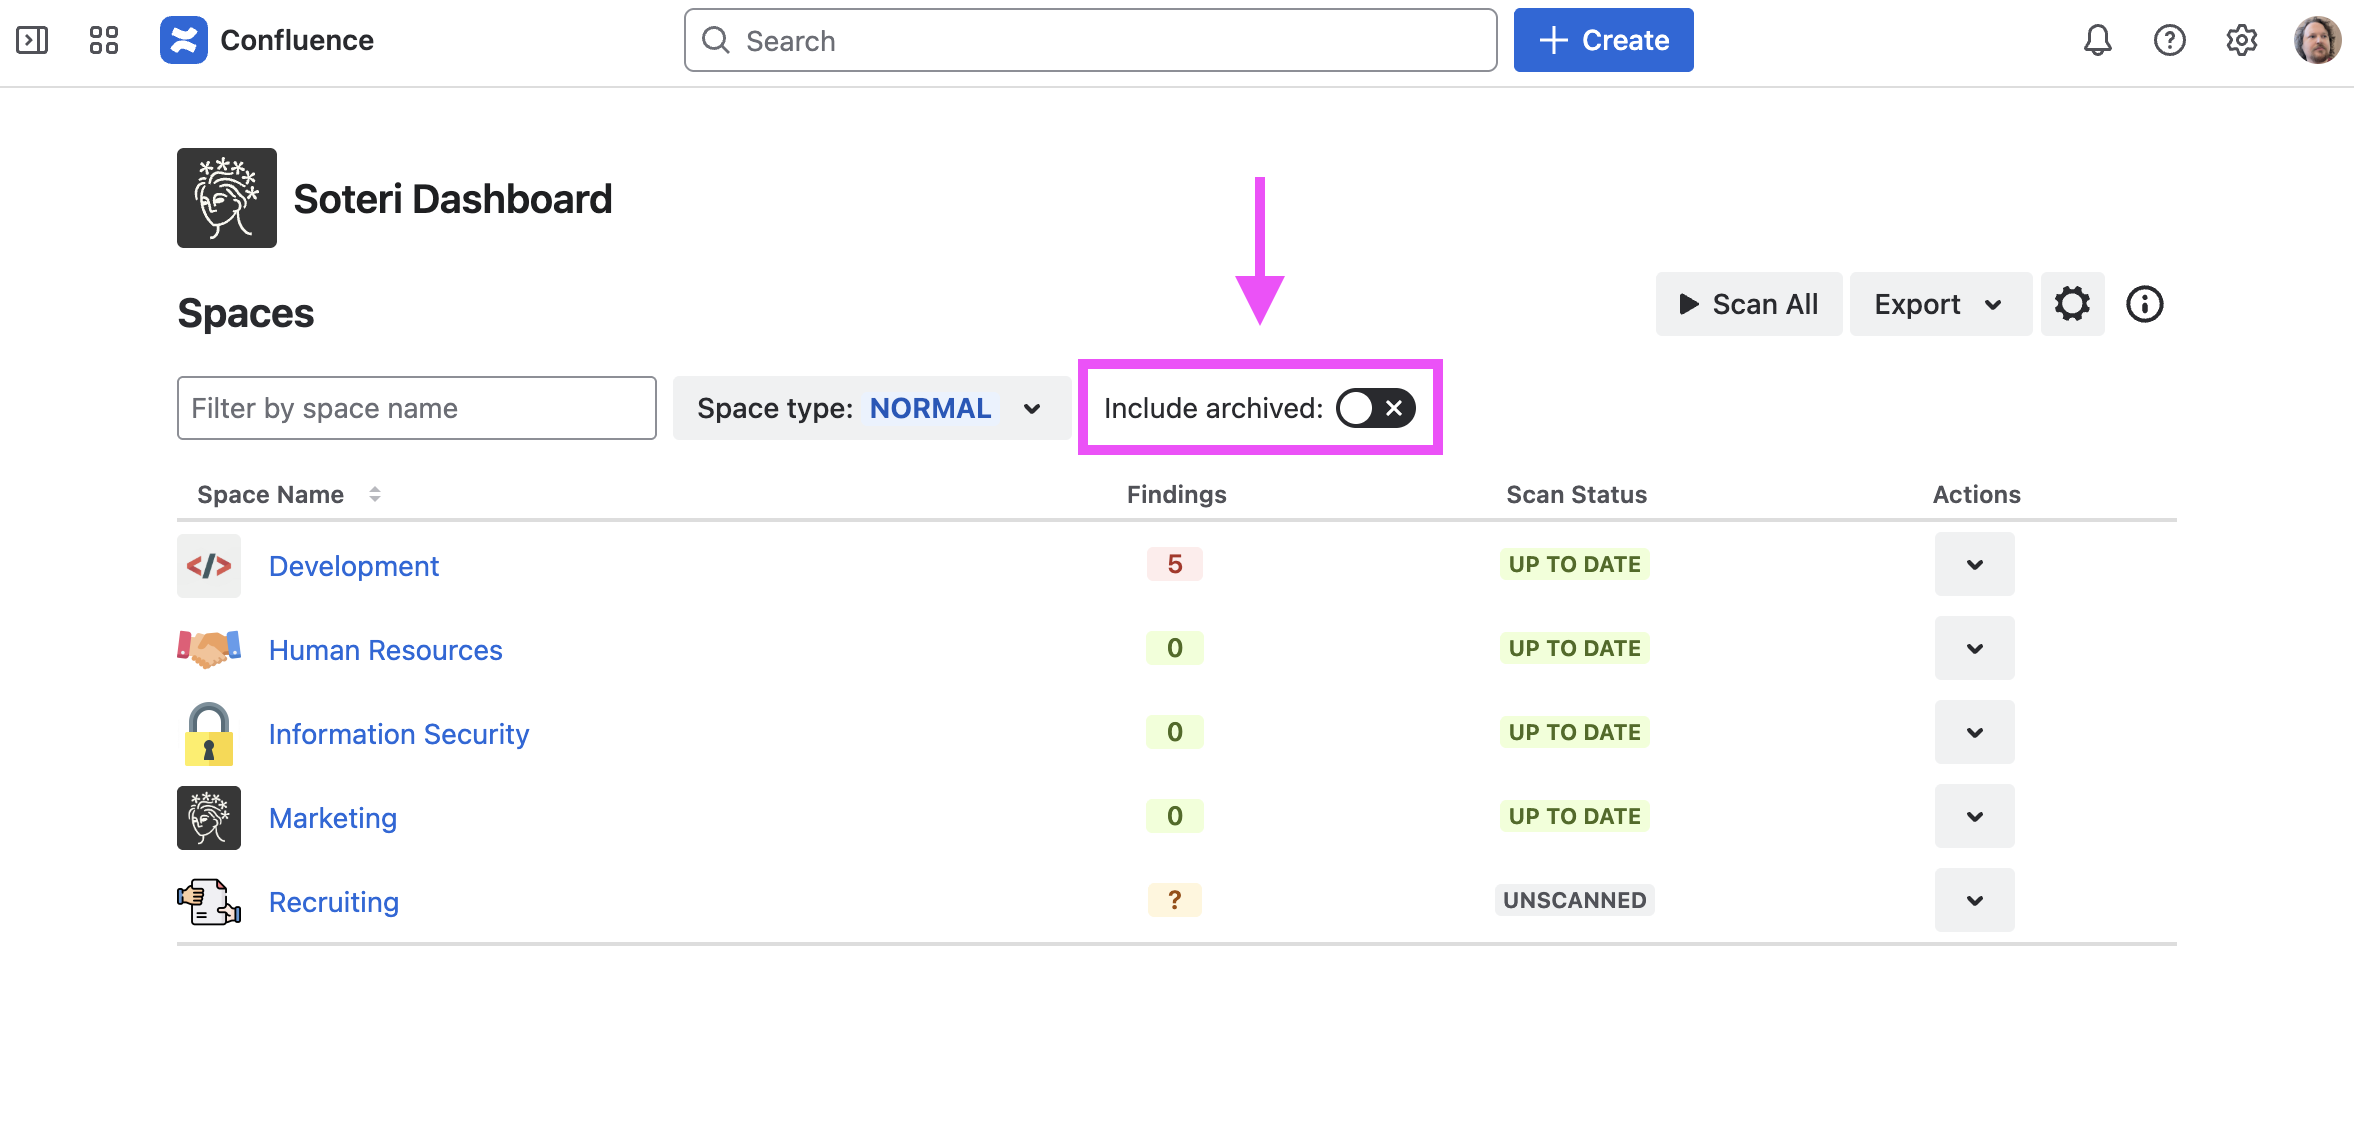Open the Information Security space link

(x=398, y=734)
